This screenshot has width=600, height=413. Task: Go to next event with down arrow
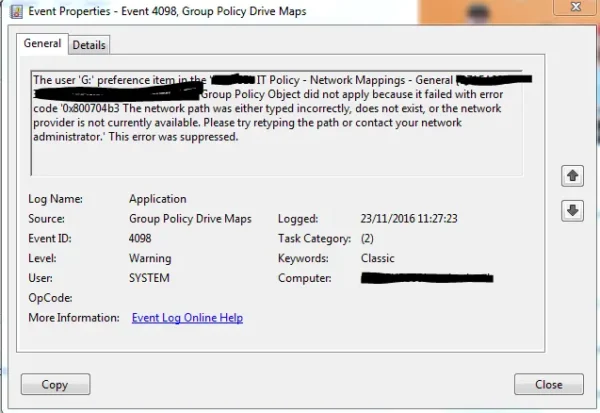(572, 211)
